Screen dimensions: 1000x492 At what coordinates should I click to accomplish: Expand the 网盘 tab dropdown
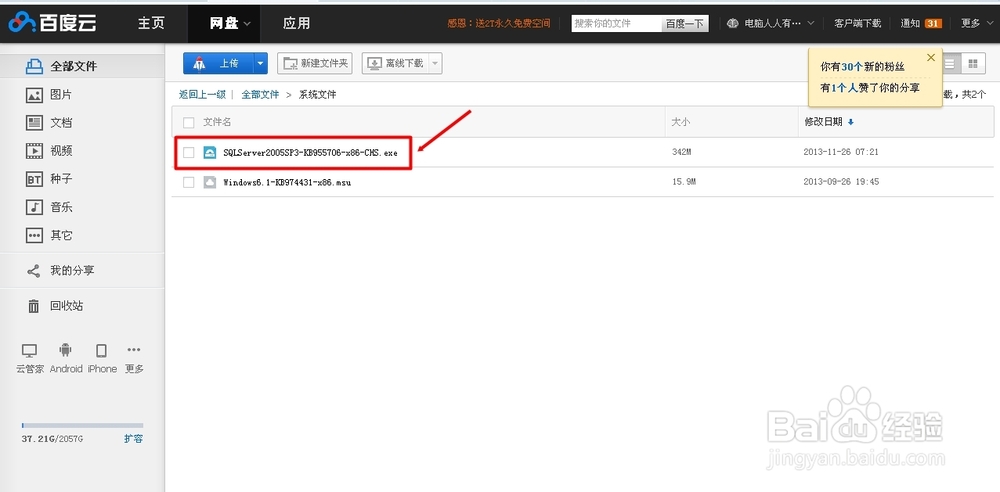tap(247, 24)
